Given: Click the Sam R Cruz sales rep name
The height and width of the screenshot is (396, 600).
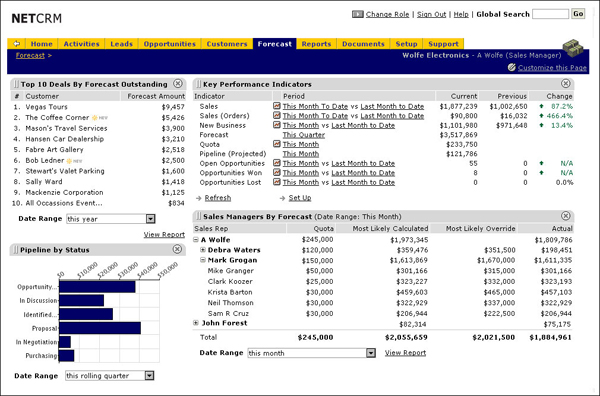Looking at the screenshot, I should [x=228, y=313].
